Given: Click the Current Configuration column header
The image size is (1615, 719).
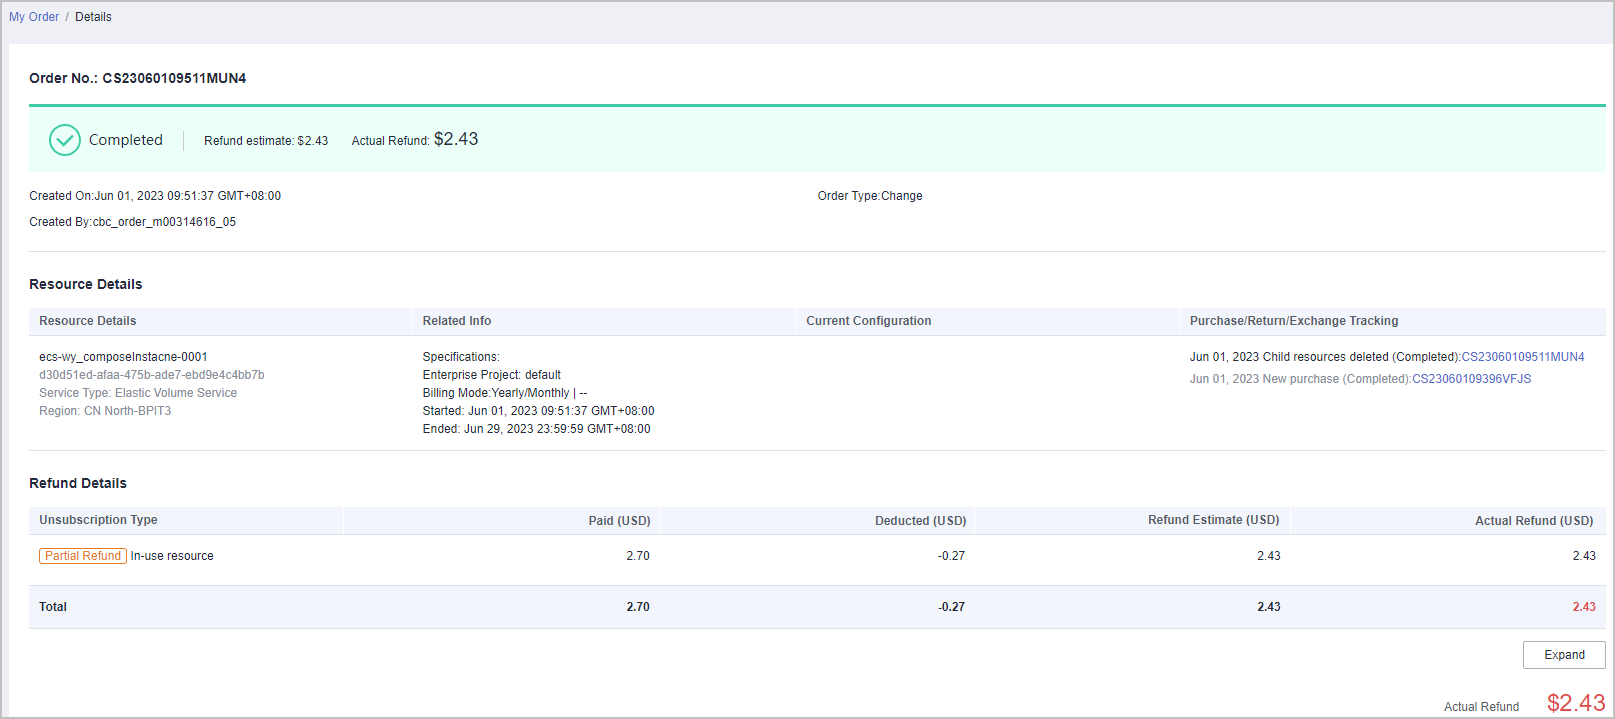Looking at the screenshot, I should pos(868,321).
